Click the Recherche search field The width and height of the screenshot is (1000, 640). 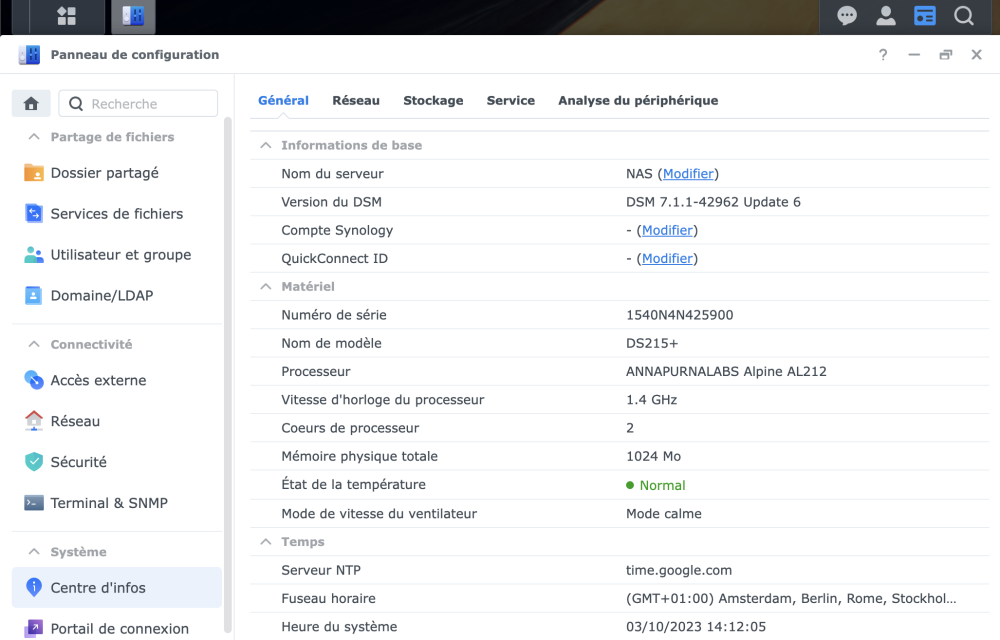(x=138, y=103)
